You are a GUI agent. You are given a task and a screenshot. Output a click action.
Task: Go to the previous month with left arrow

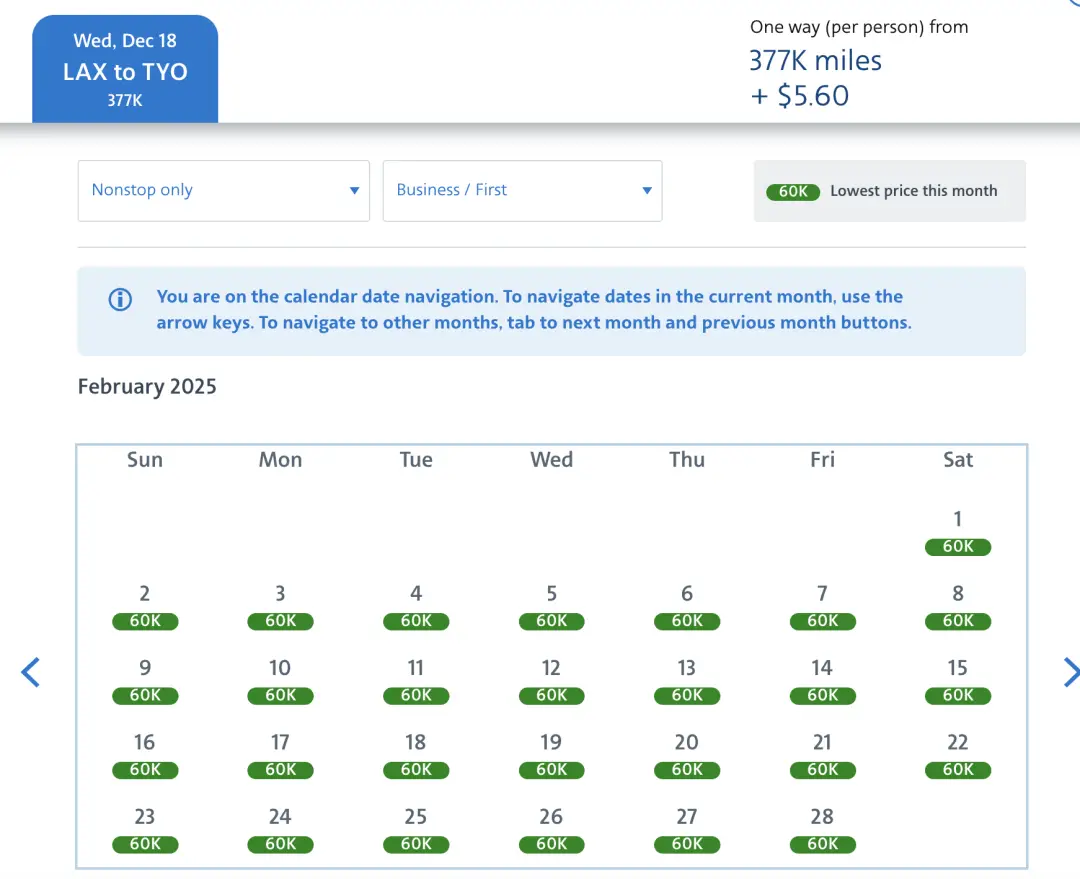tap(31, 672)
